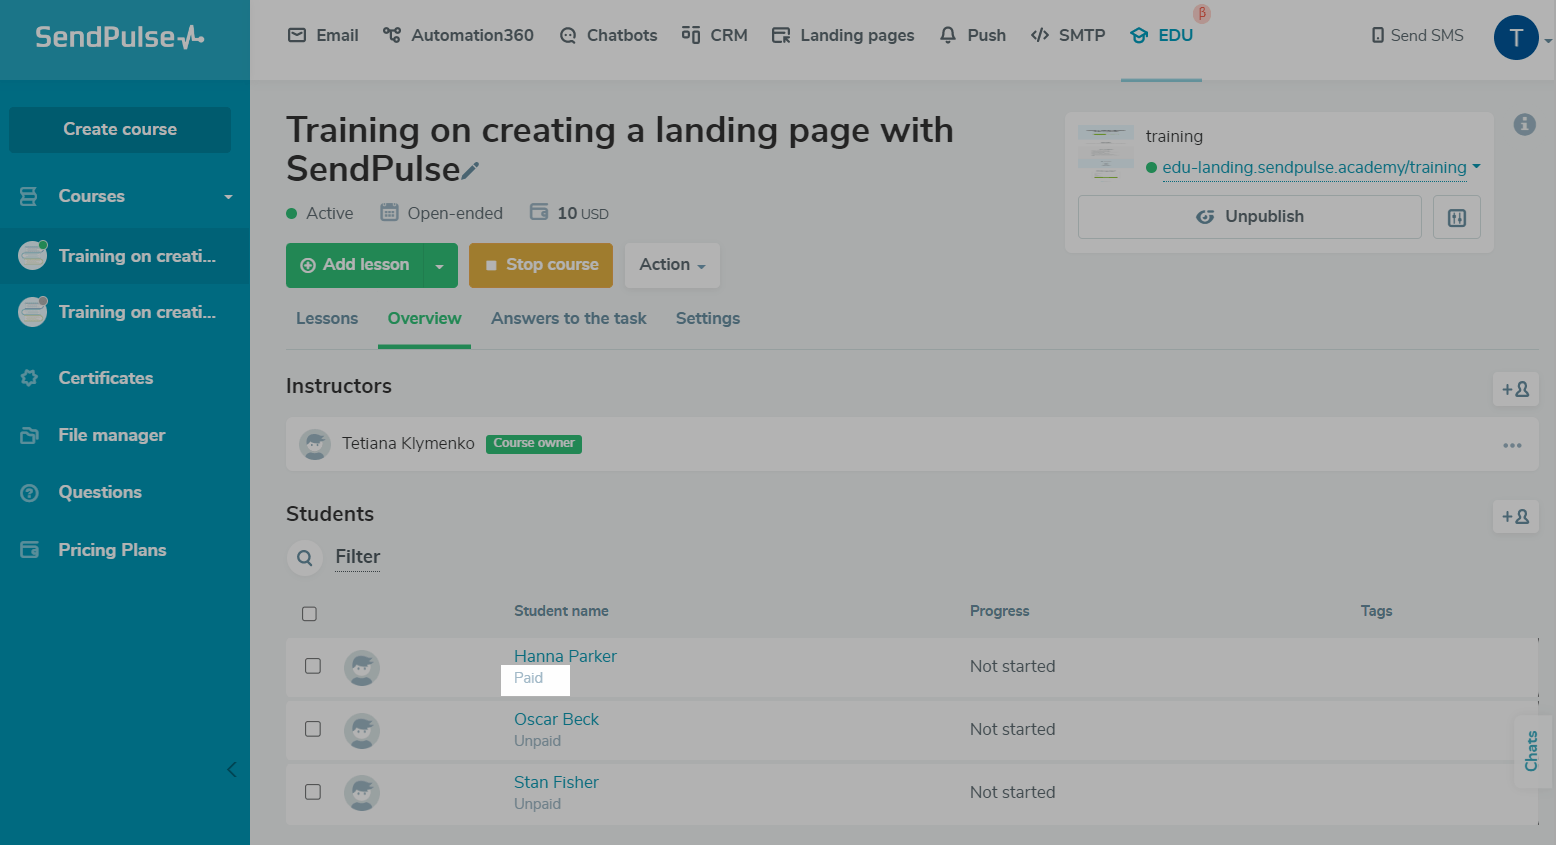Open the Add lesson dropdown arrow
The image size is (1556, 845).
pyautogui.click(x=439, y=266)
